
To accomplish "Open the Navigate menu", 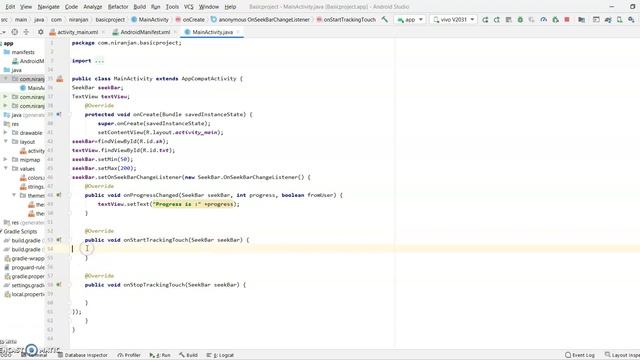I will pyautogui.click(x=49, y=7).
